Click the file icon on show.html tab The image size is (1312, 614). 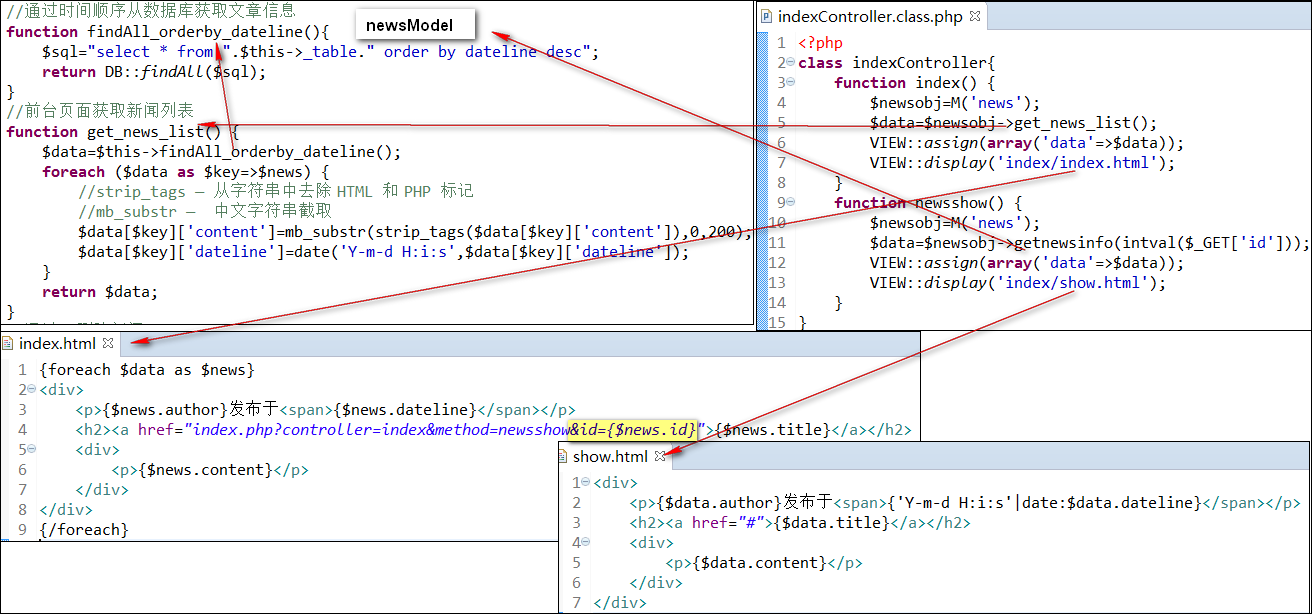(x=563, y=457)
